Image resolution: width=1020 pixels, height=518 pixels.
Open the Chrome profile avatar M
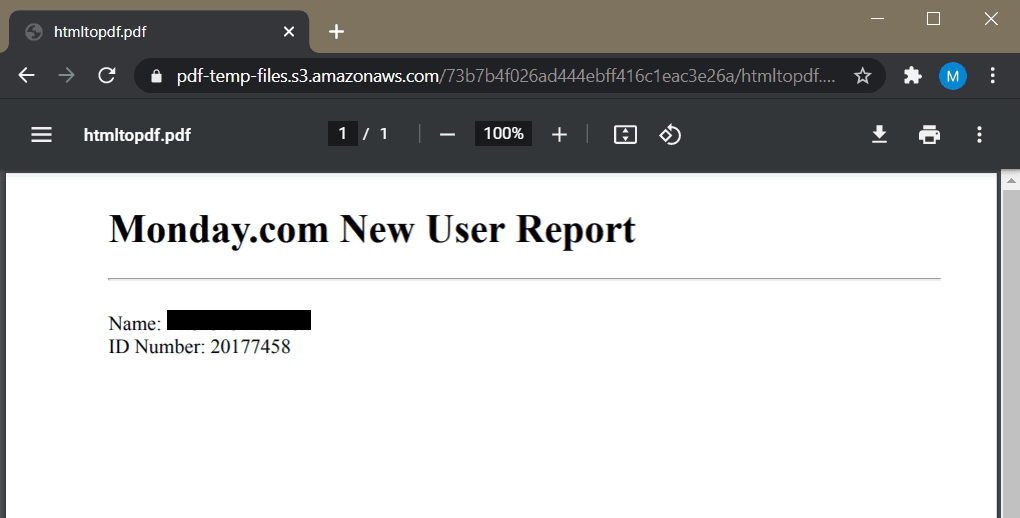point(952,76)
